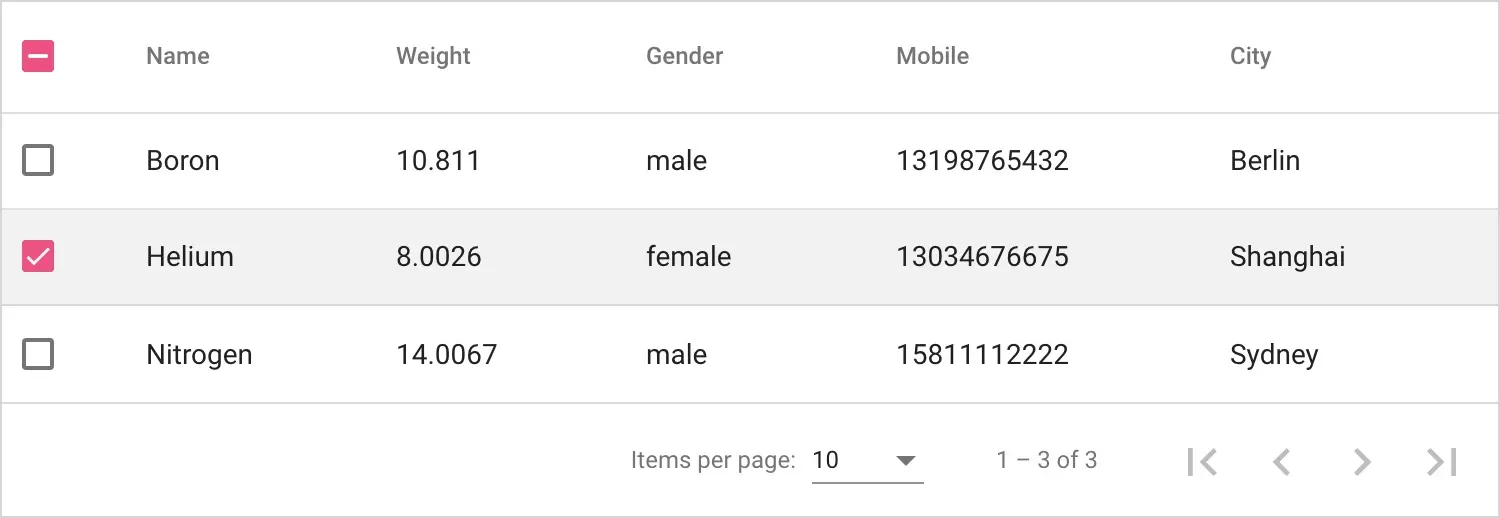Go to the next page
Image resolution: width=1500 pixels, height=518 pixels.
(1361, 461)
